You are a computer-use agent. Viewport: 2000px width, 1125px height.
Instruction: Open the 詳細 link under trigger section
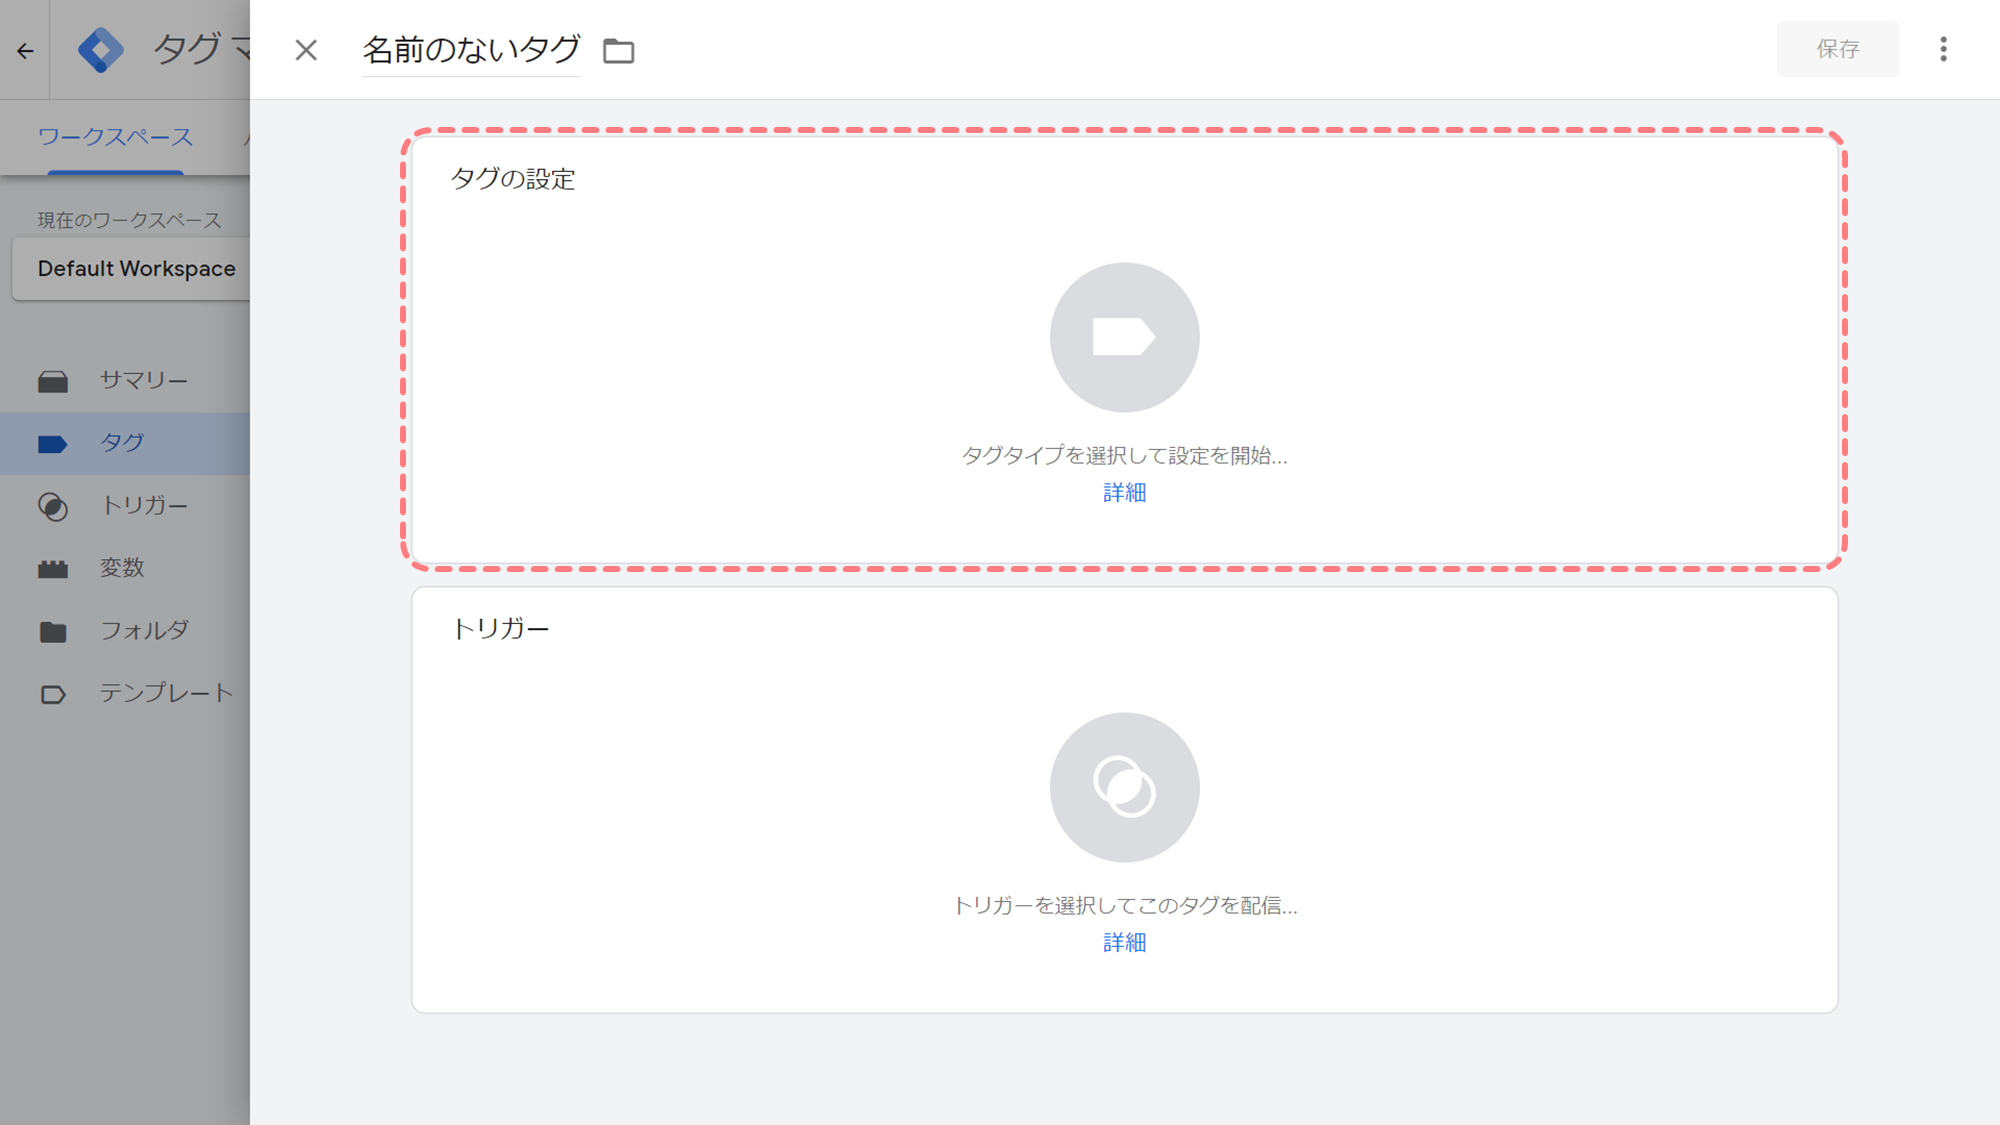tap(1124, 942)
